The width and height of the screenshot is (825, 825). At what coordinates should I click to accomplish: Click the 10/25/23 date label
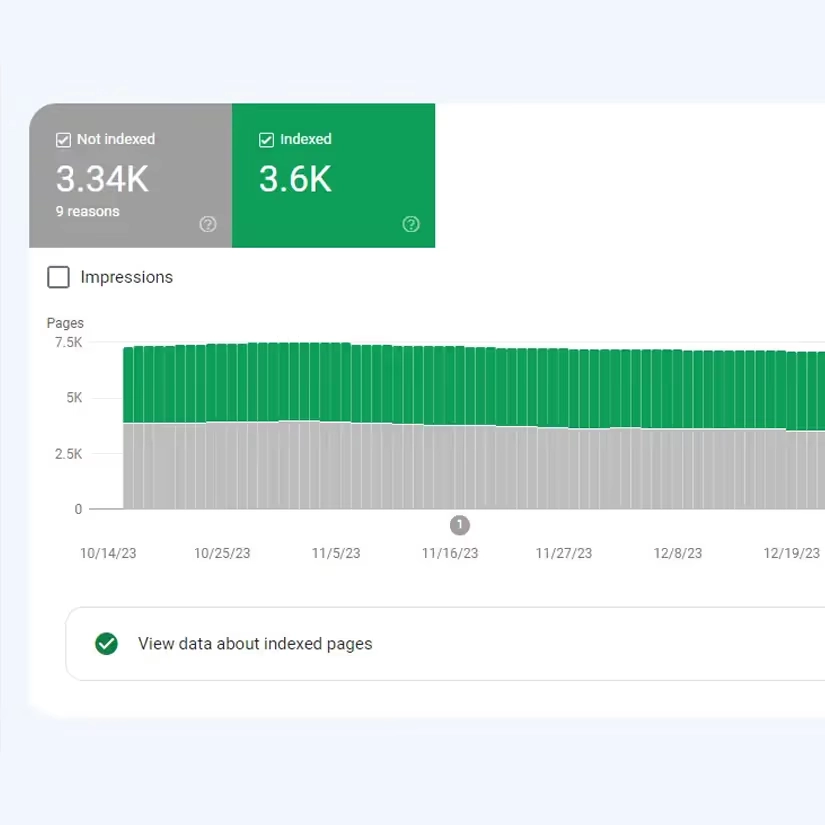click(x=222, y=554)
